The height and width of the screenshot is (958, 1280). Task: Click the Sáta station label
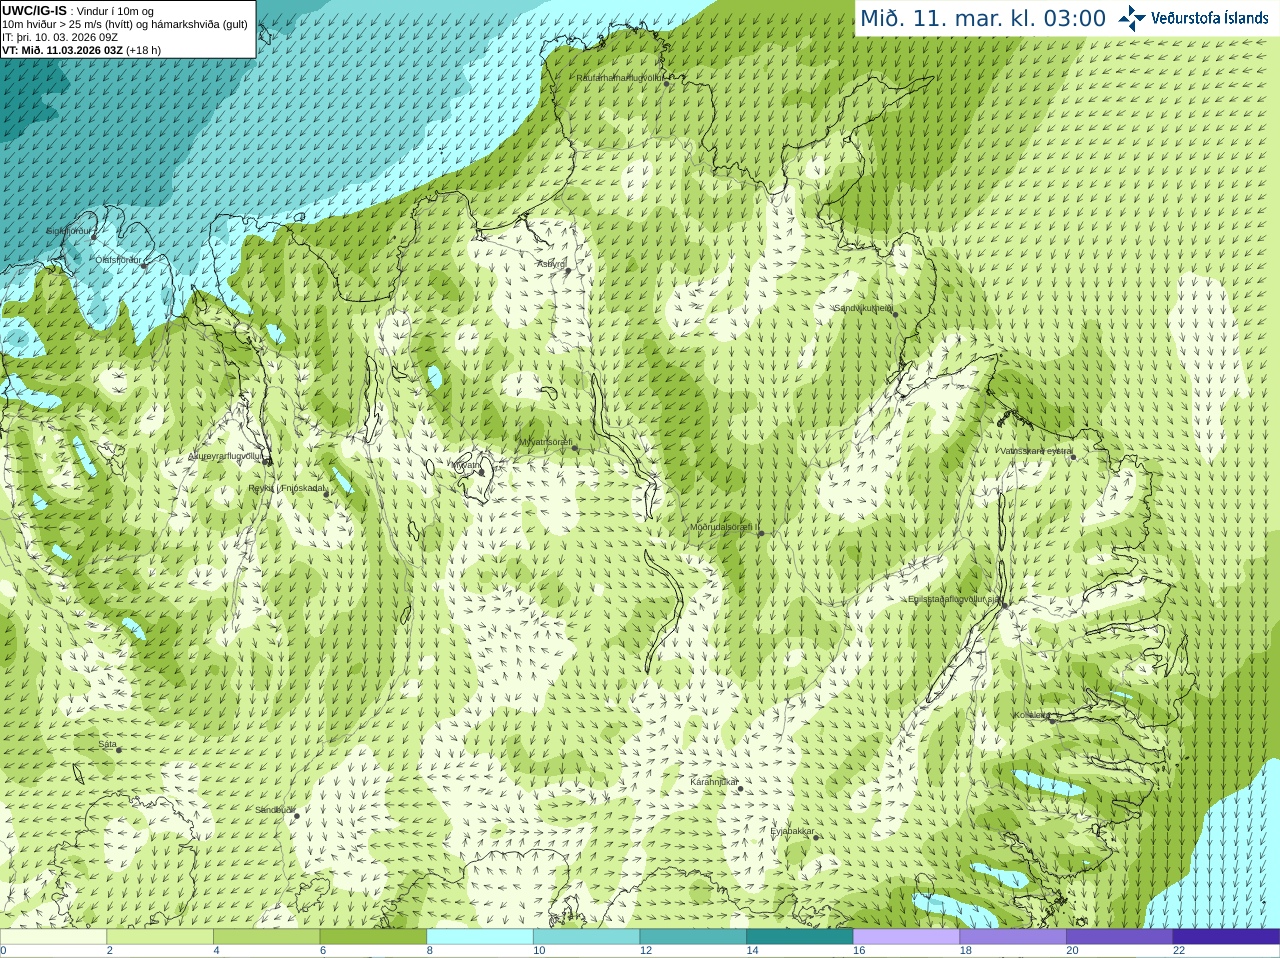tap(108, 744)
